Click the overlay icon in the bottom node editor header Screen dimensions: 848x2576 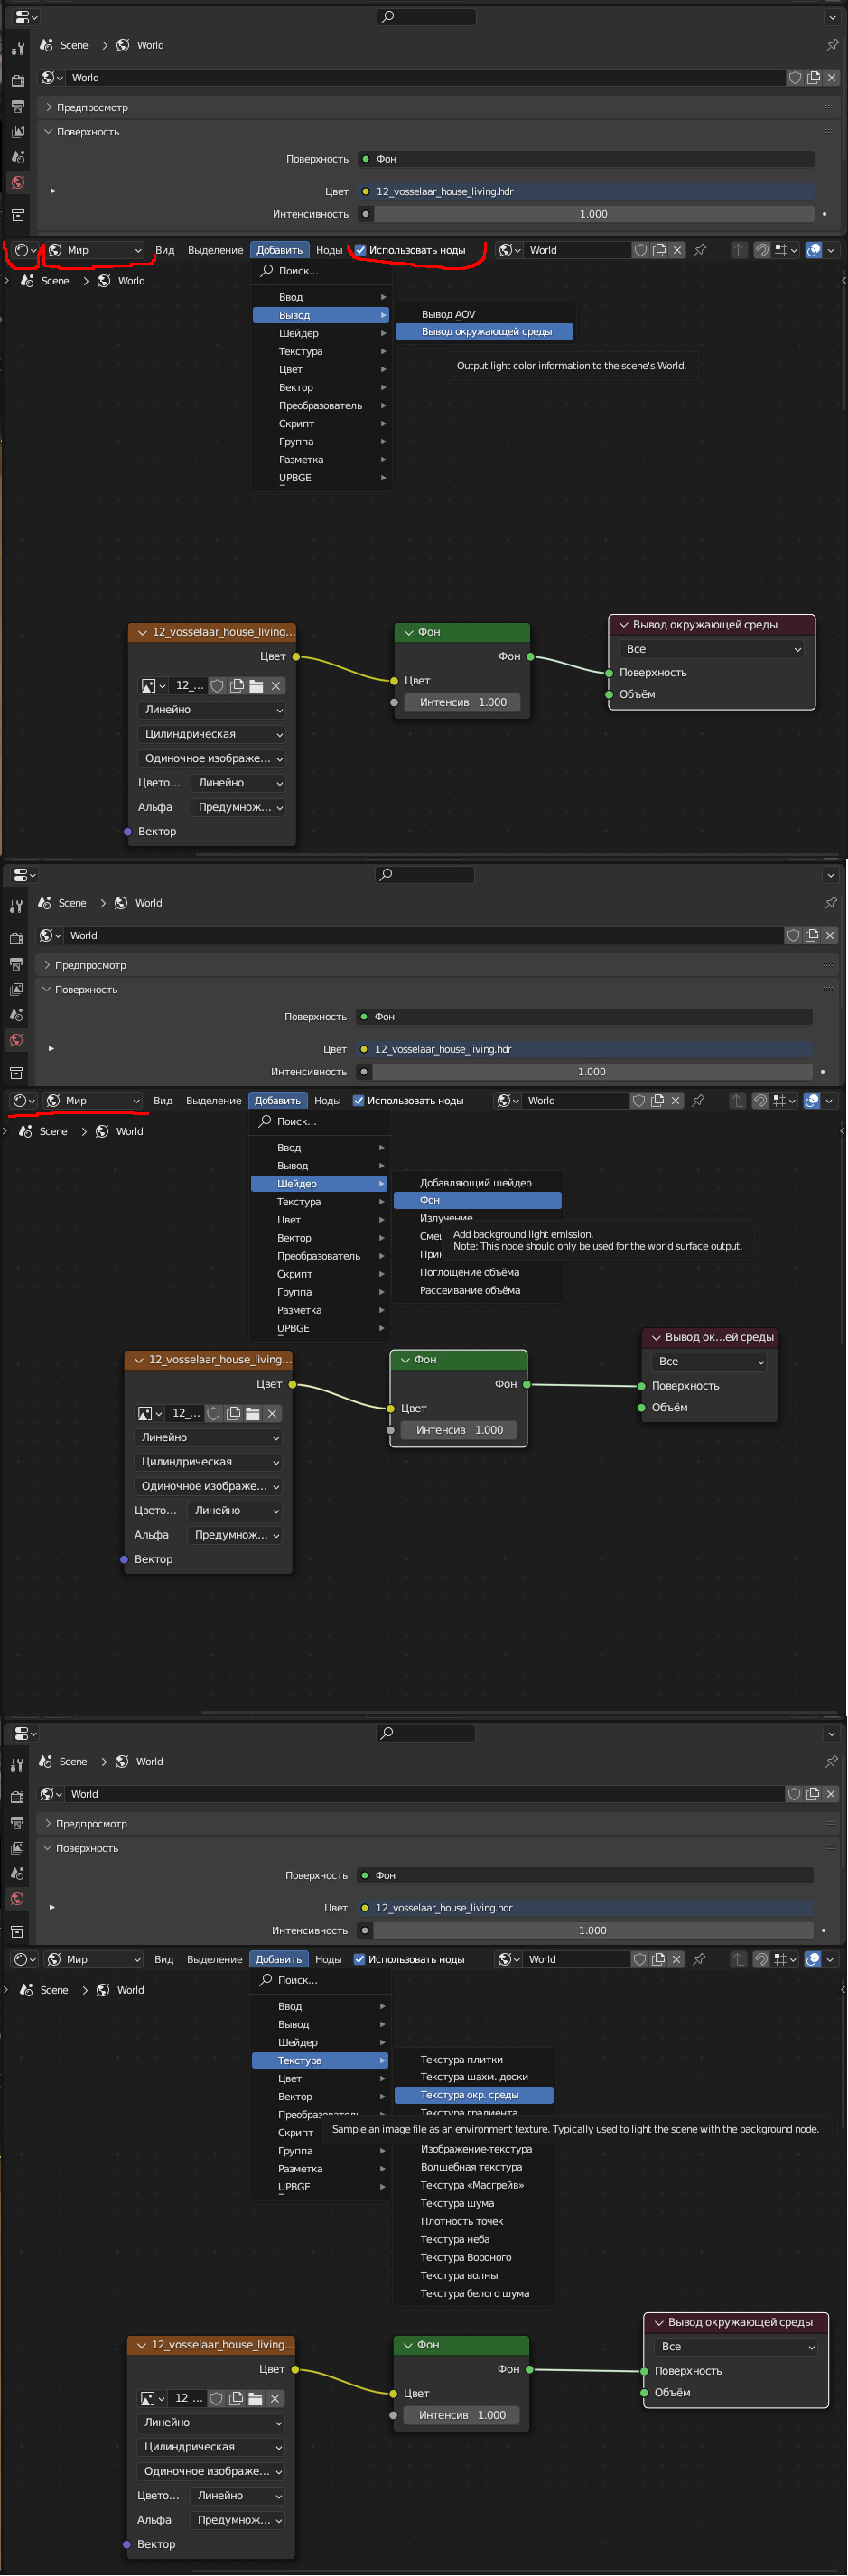(x=813, y=1959)
